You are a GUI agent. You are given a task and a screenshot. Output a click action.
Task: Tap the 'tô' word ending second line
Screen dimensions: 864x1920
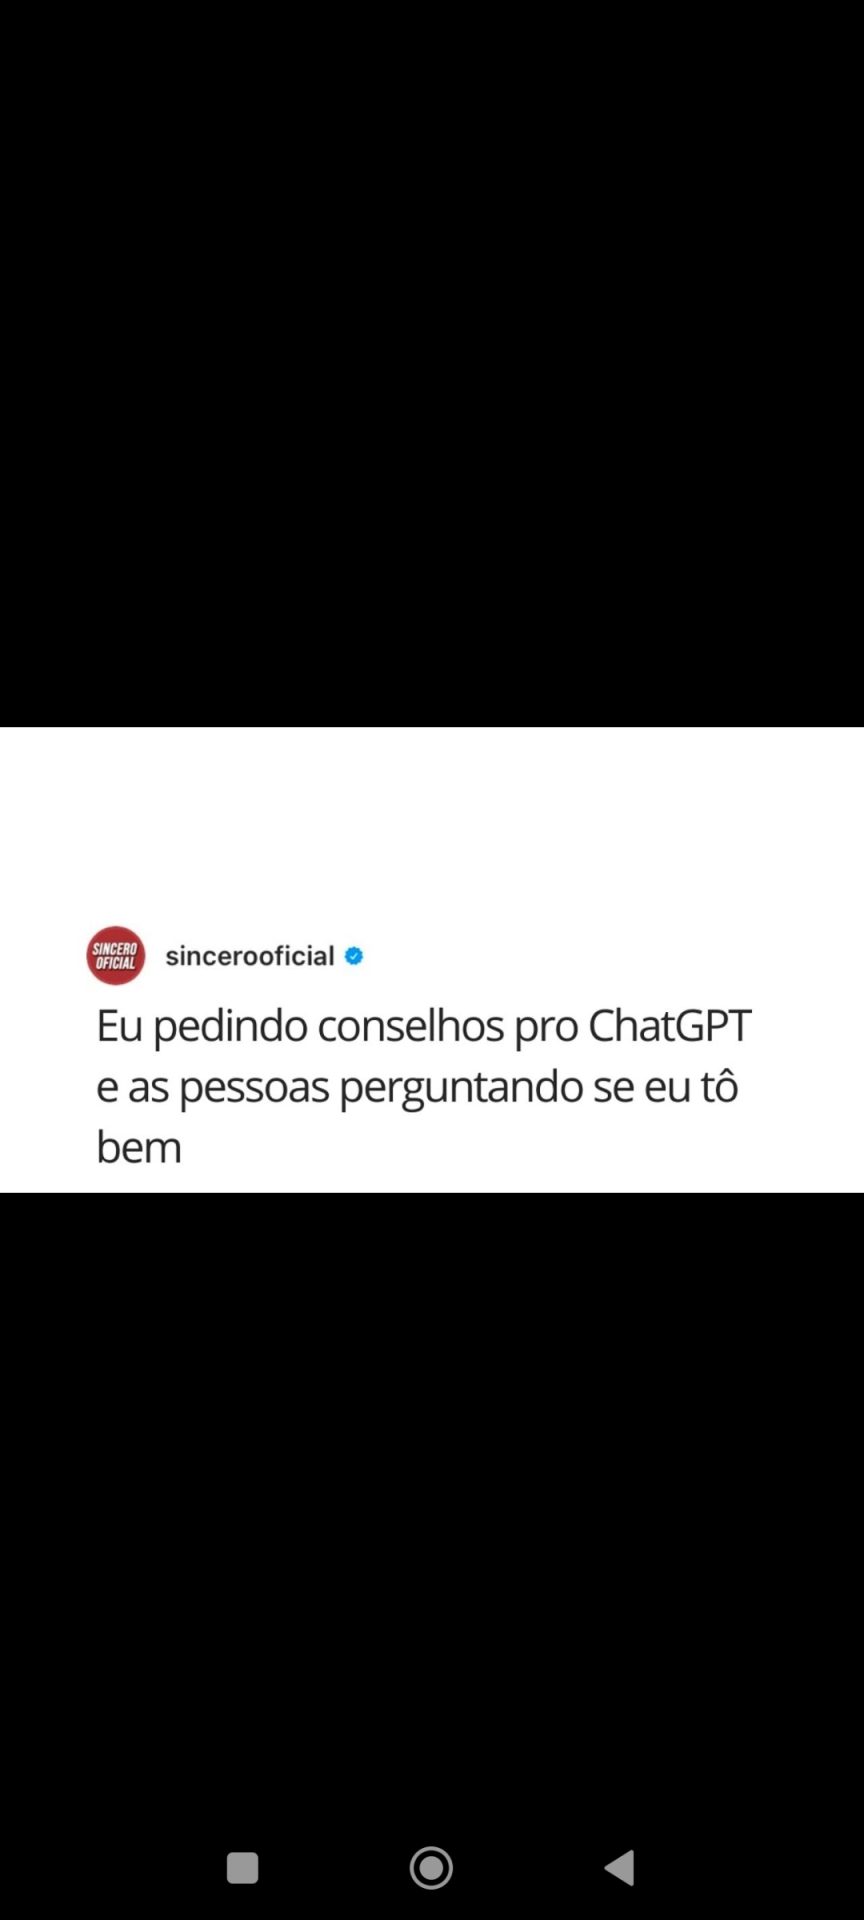(718, 1087)
